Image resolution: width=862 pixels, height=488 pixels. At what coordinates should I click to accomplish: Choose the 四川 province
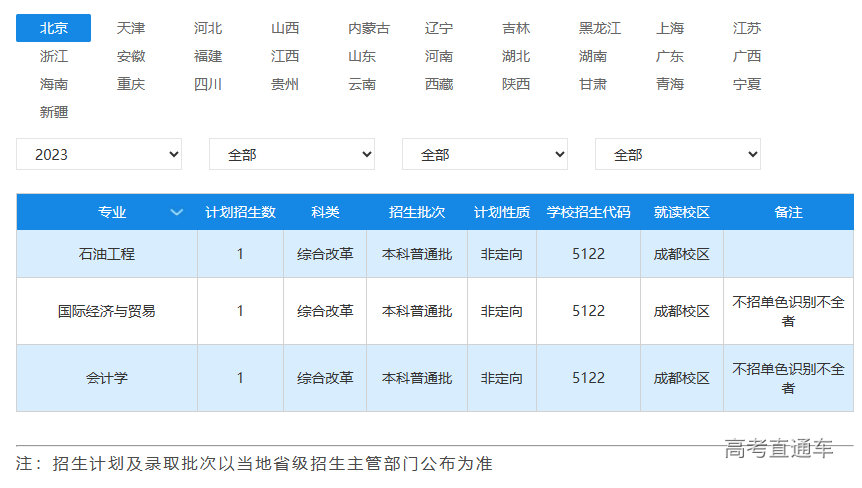click(x=208, y=84)
